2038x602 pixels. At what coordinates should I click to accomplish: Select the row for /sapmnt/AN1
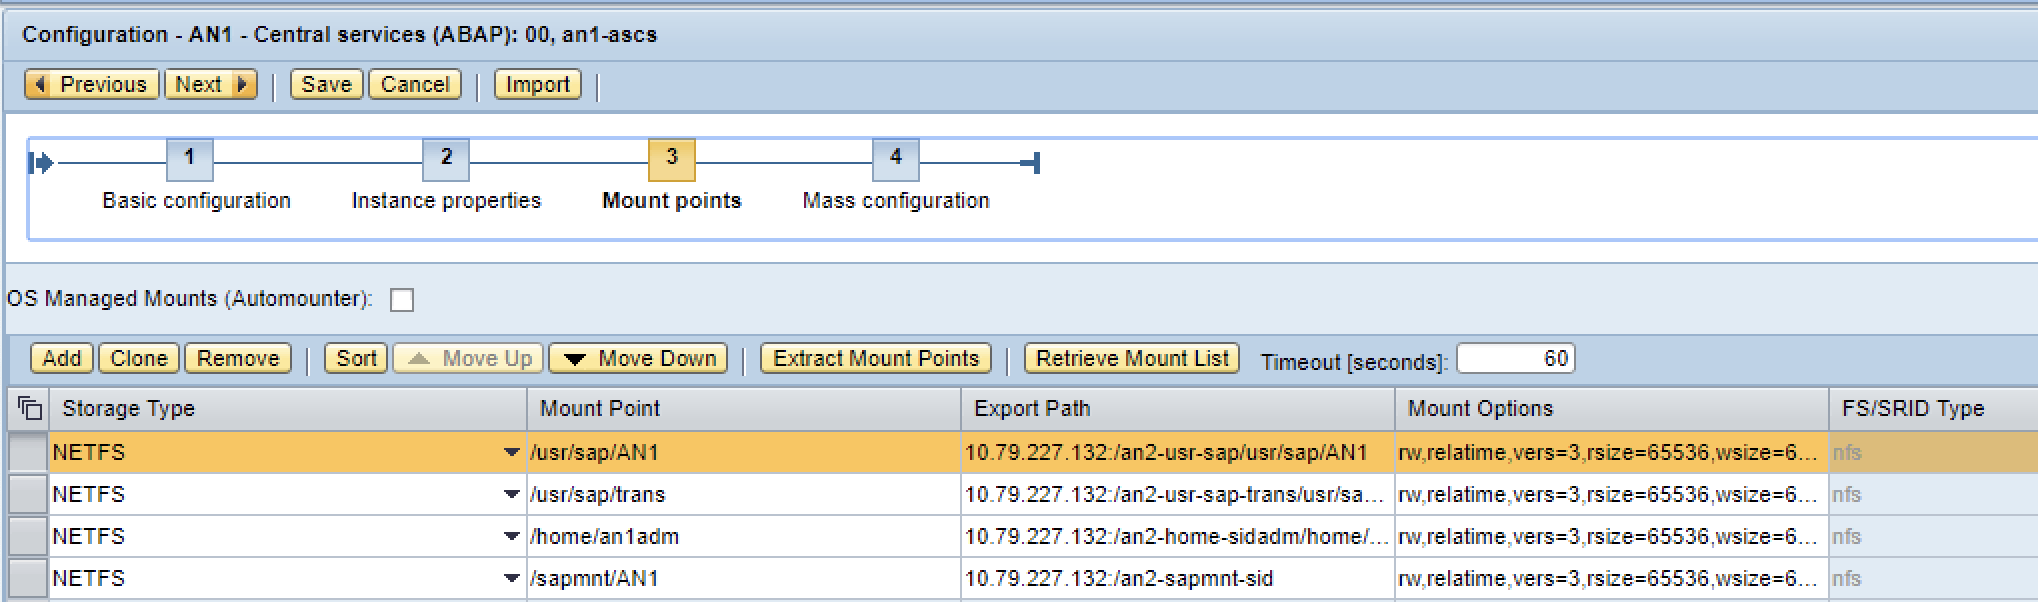point(28,578)
